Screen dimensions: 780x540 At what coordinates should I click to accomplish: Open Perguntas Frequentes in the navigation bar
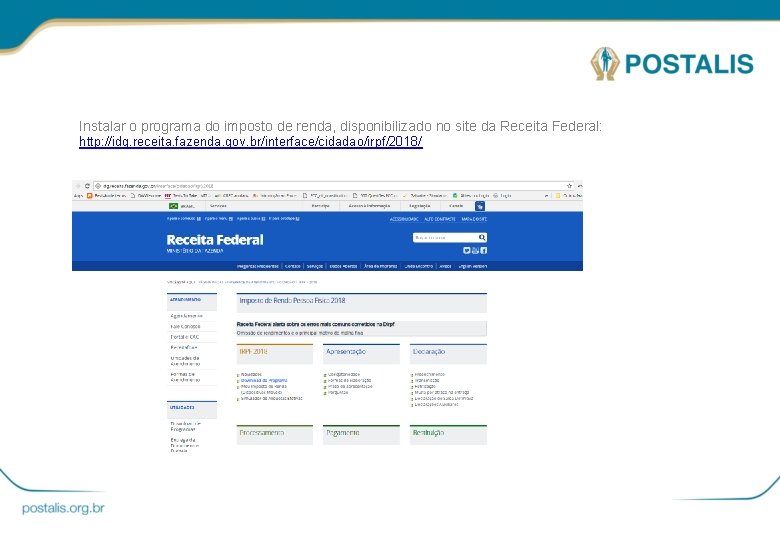[258, 267]
